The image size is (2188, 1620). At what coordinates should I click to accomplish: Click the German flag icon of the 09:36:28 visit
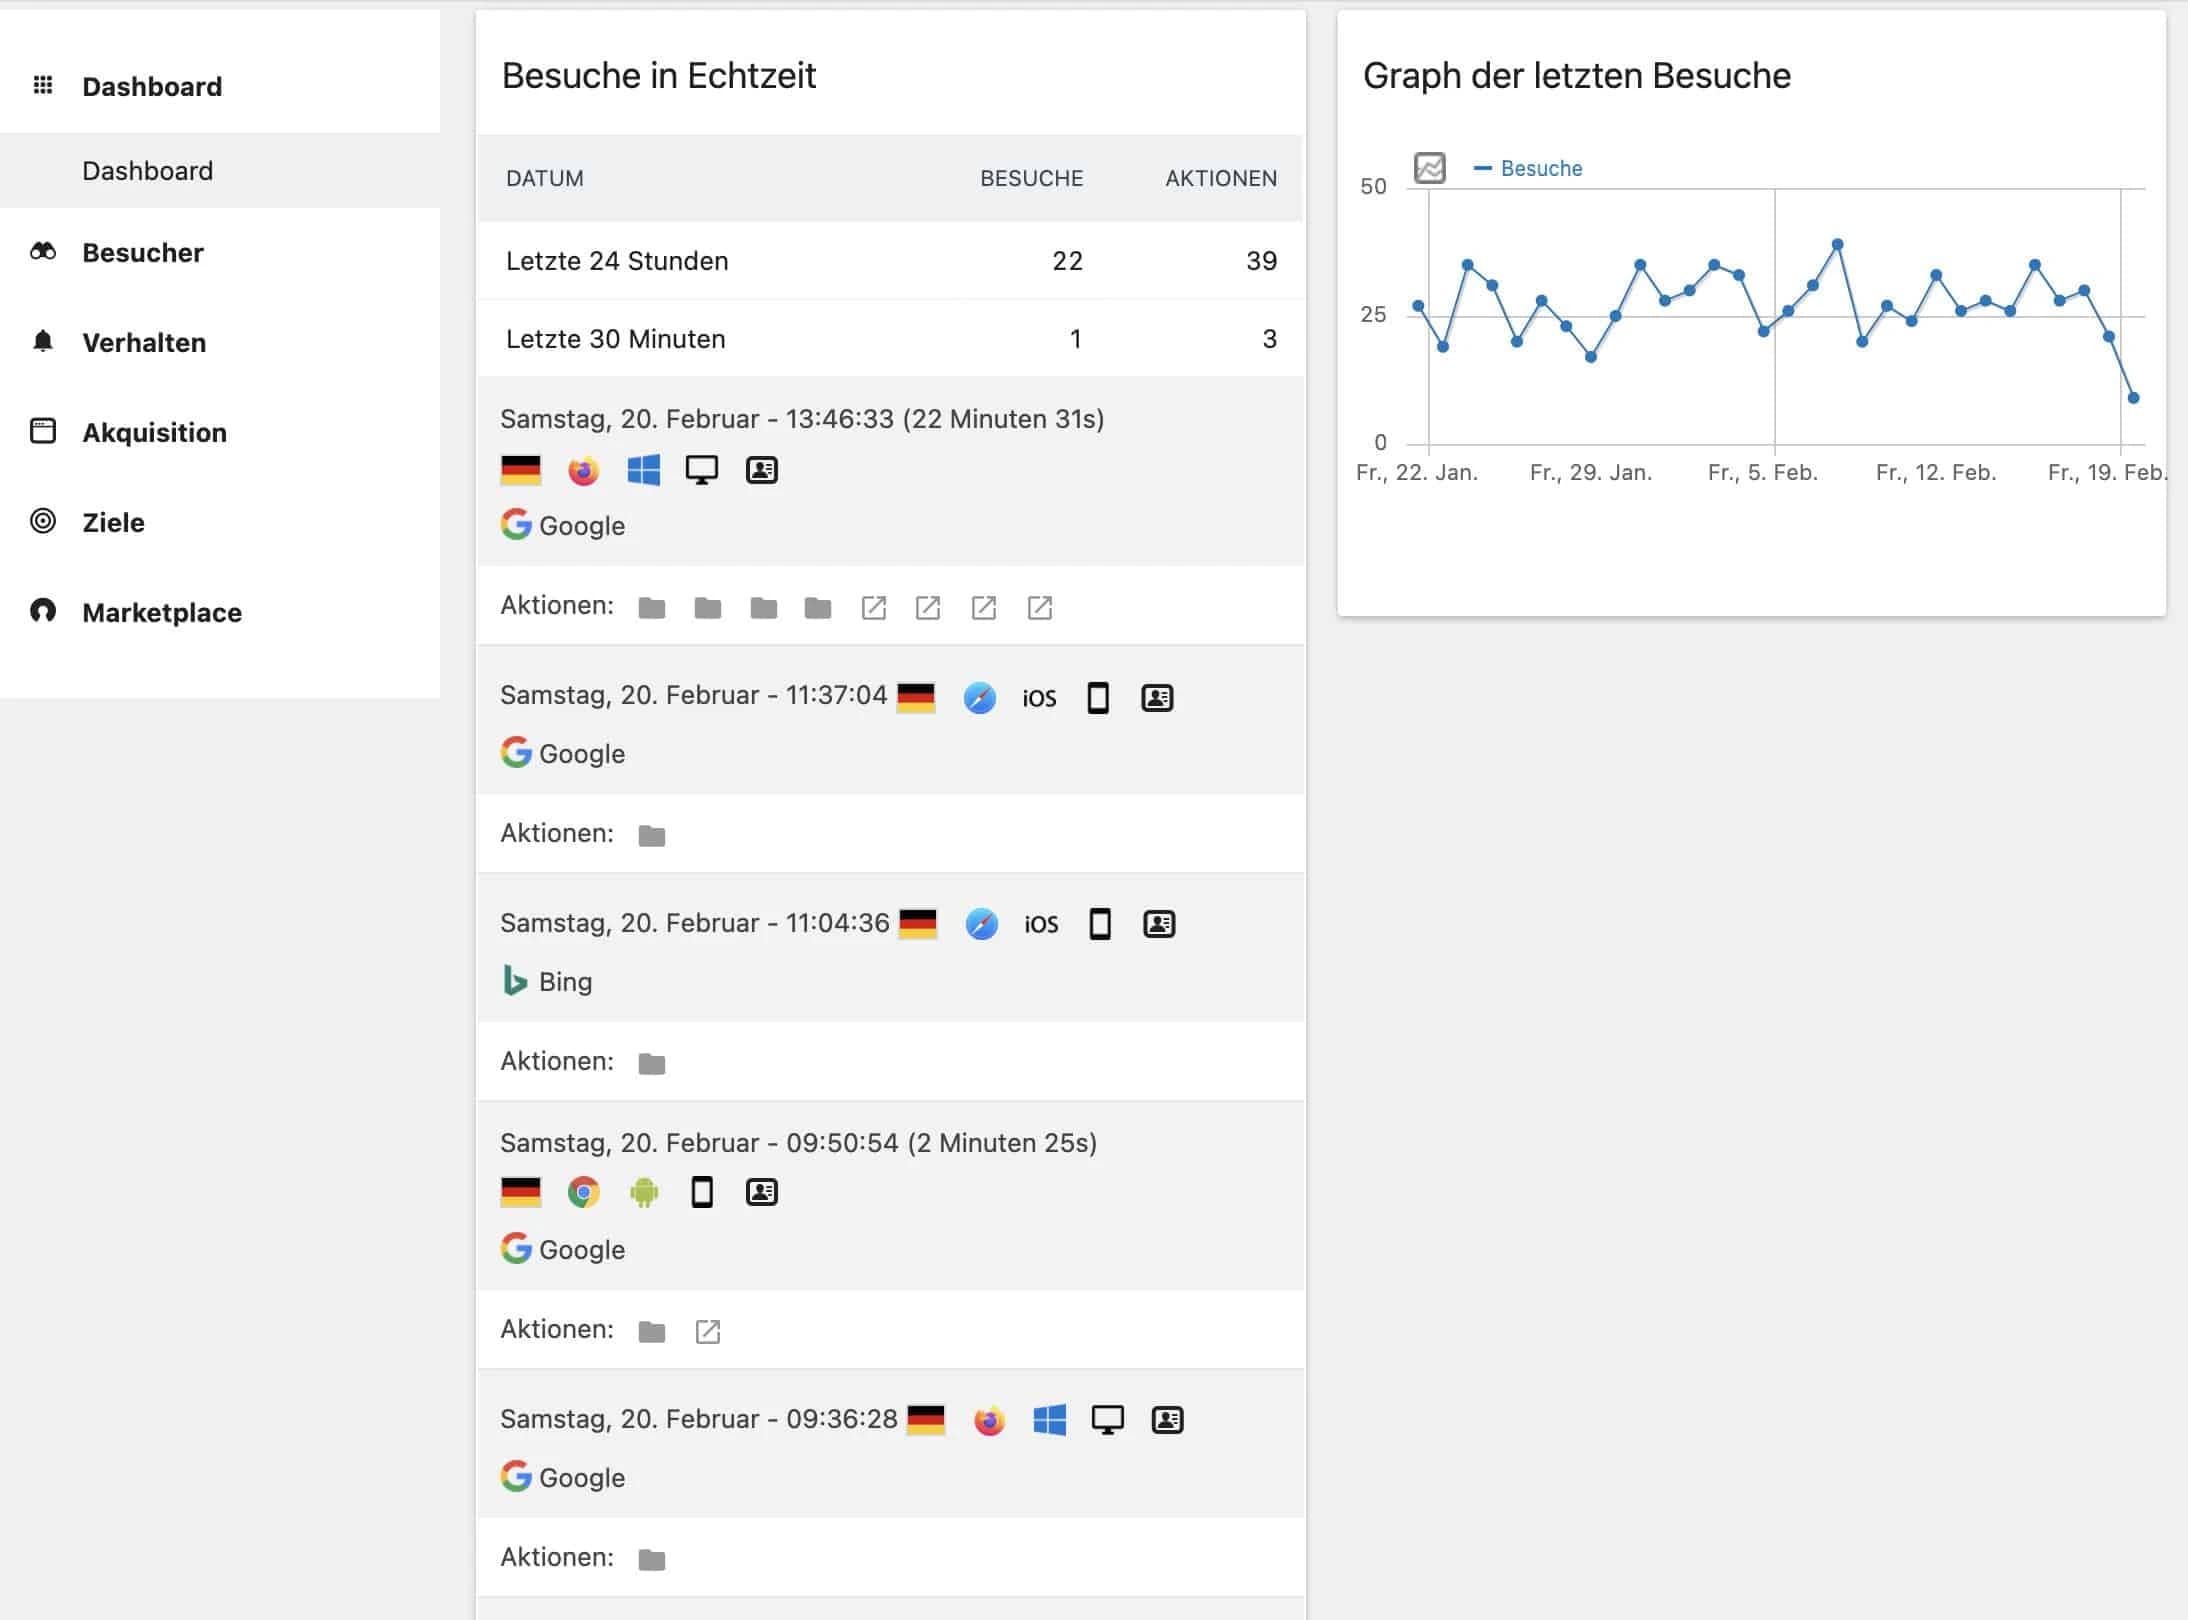[x=925, y=1418]
